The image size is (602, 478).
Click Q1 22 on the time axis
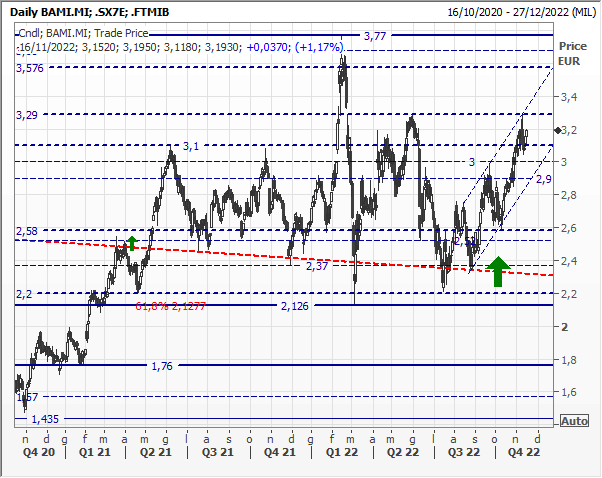[x=345, y=451]
